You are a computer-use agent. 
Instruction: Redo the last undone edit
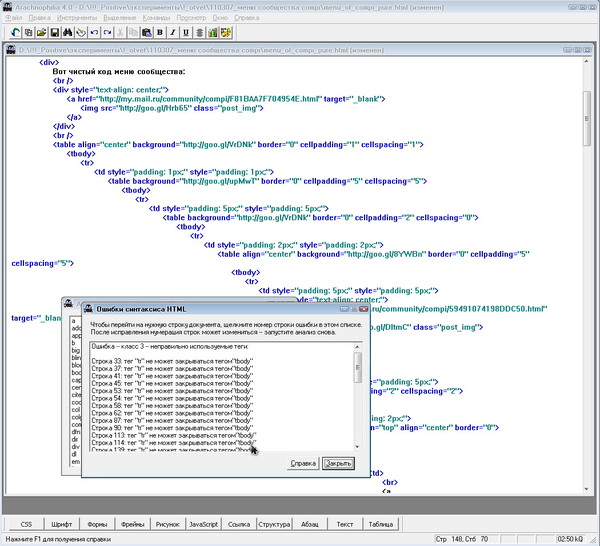(107, 33)
